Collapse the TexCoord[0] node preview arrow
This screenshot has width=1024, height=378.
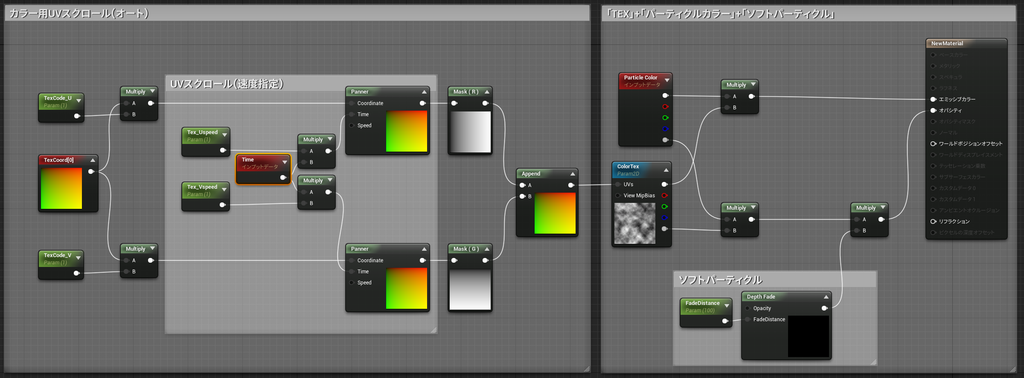92,160
